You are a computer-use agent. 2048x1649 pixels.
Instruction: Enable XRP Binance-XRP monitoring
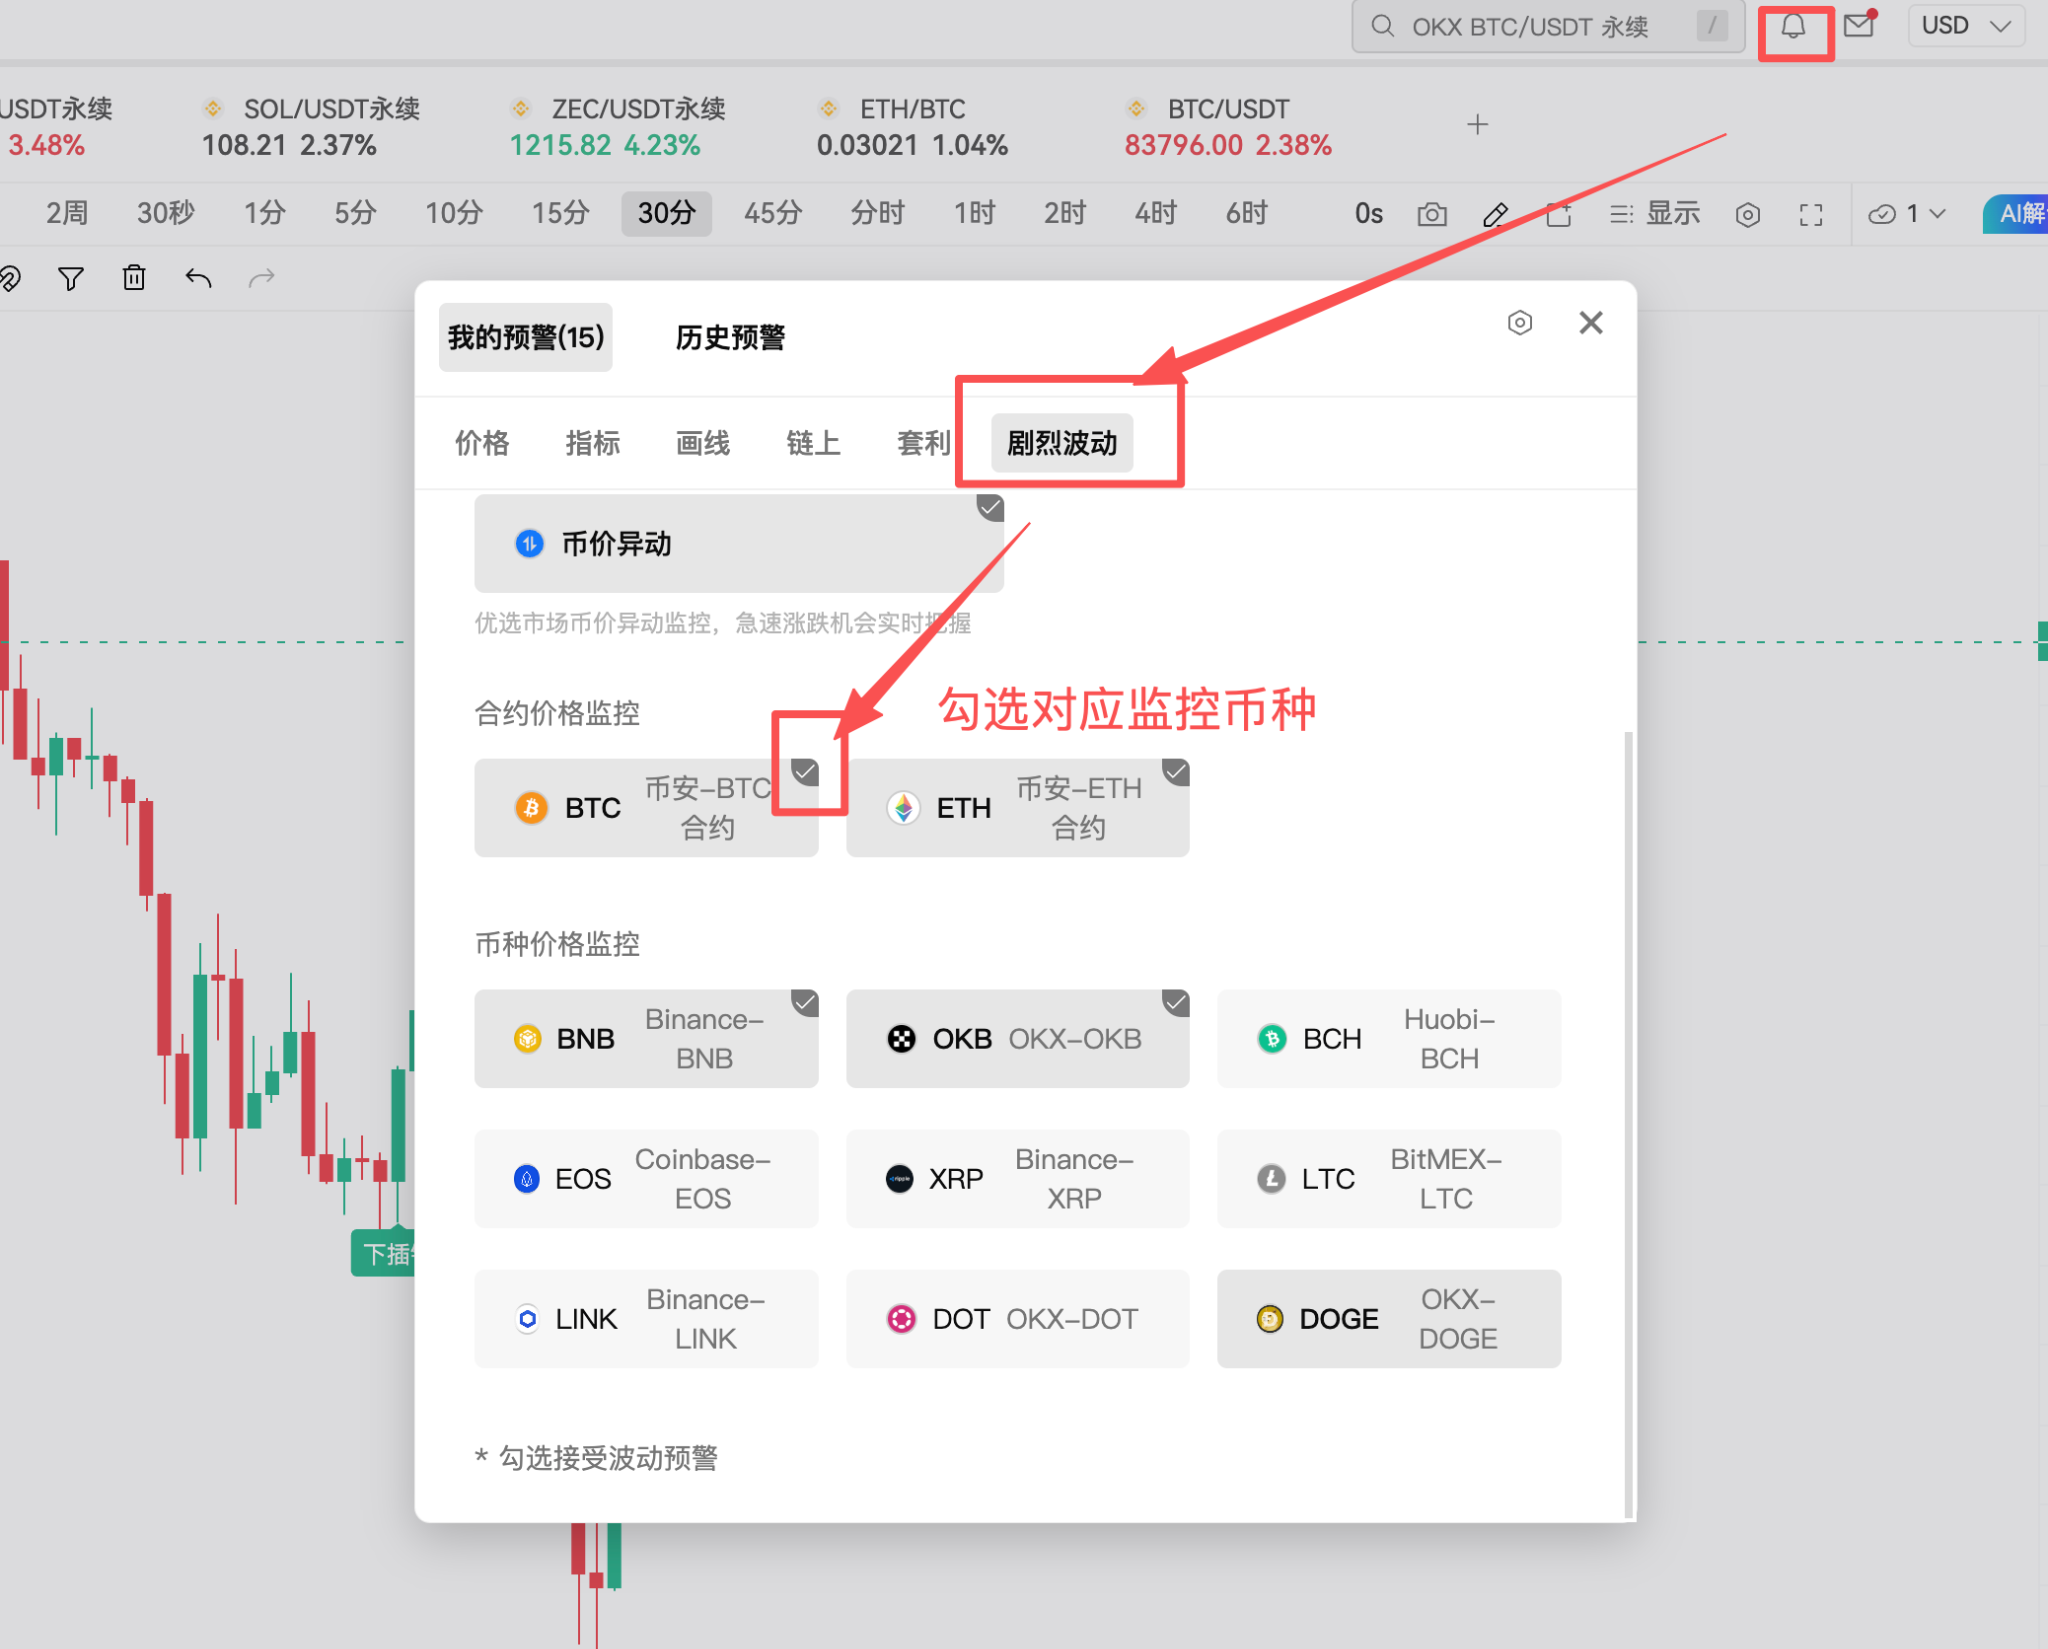tap(1018, 1179)
